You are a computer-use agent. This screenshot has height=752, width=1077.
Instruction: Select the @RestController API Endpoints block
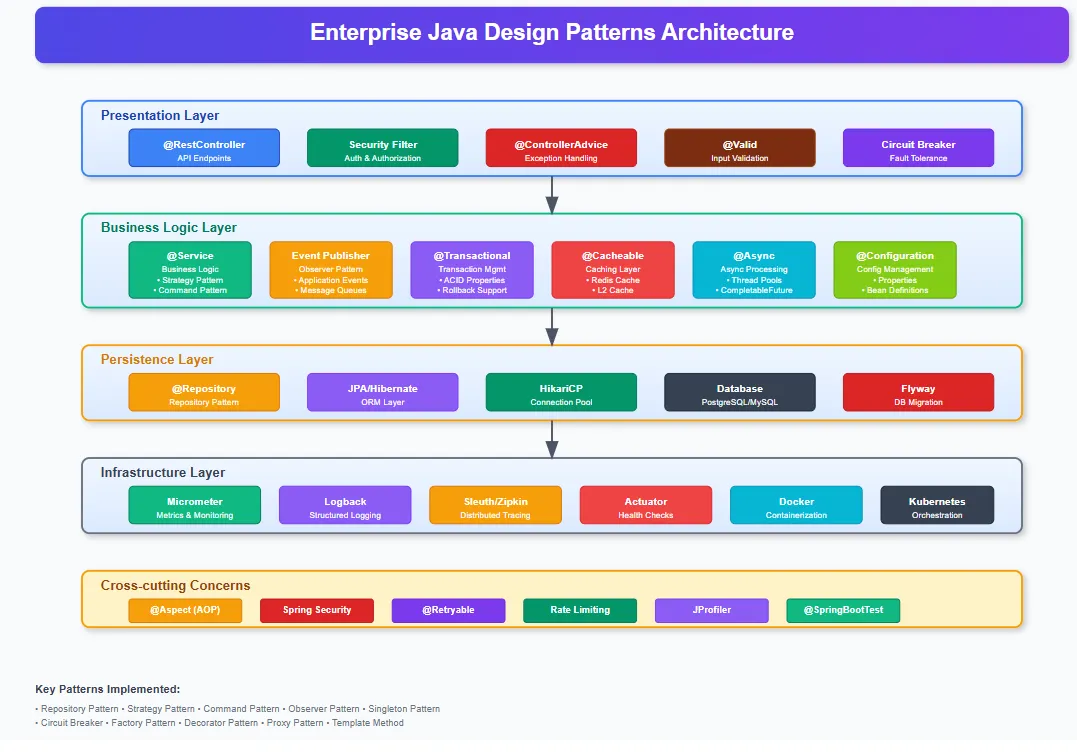[204, 147]
